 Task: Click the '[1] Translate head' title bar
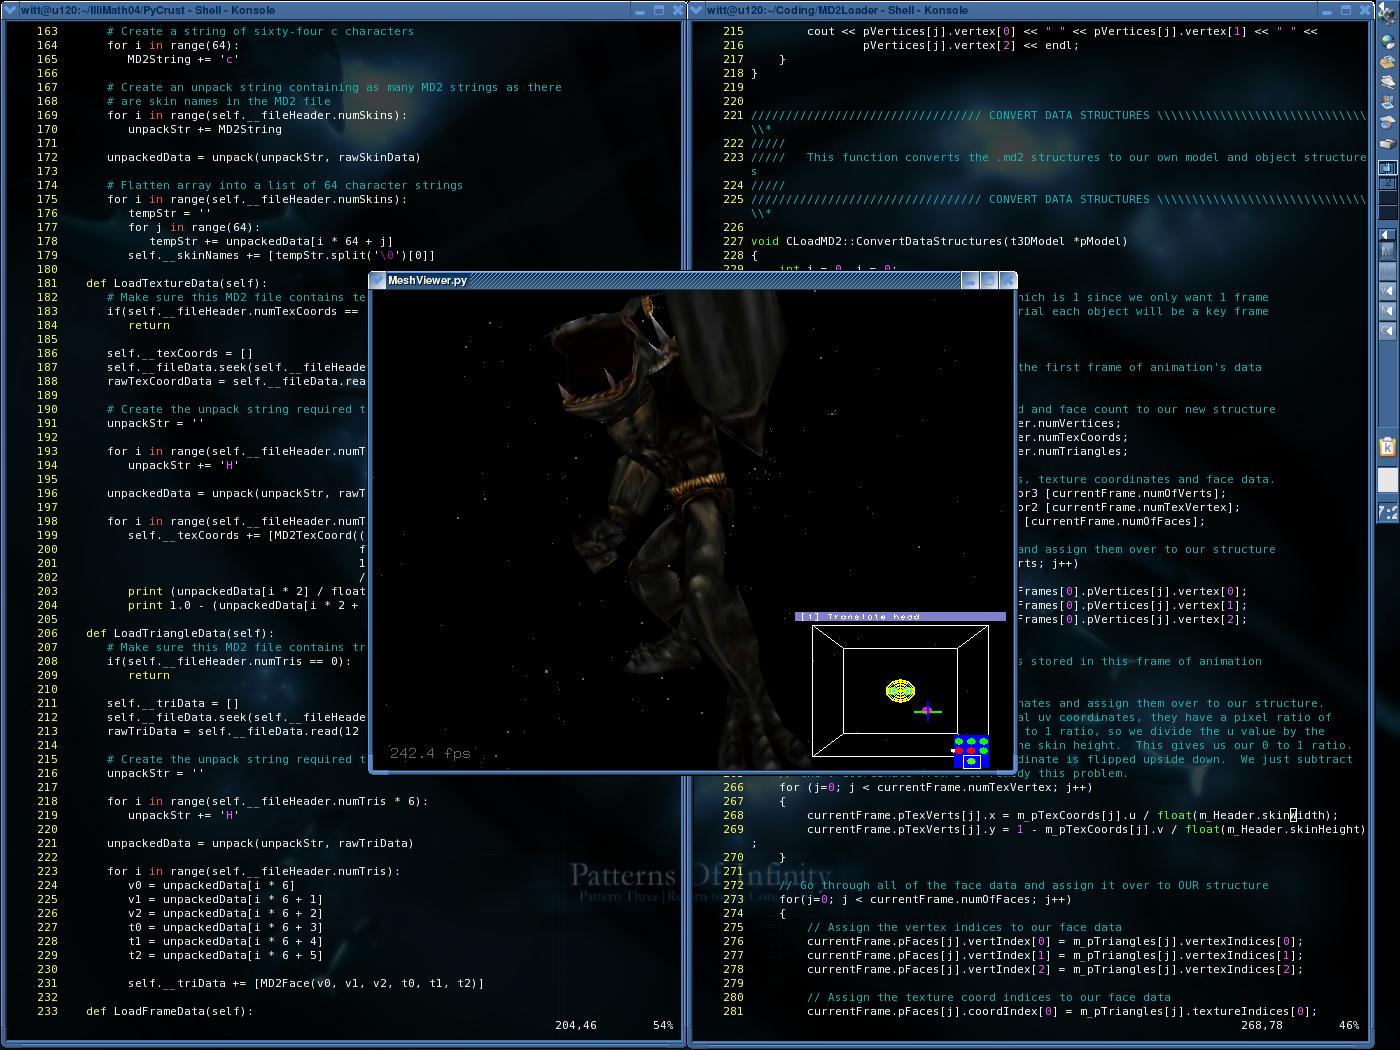pyautogui.click(x=900, y=617)
